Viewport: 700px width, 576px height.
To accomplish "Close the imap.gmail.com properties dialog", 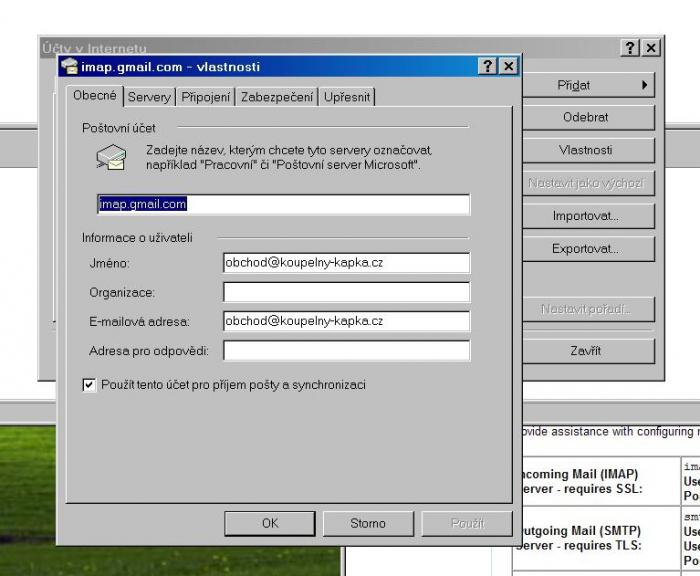I will (x=508, y=66).
